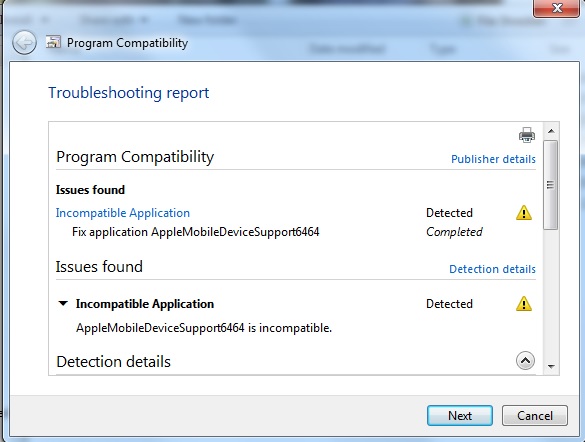Click the scrollbar track below thumb
This screenshot has width=585, height=442.
[551, 295]
